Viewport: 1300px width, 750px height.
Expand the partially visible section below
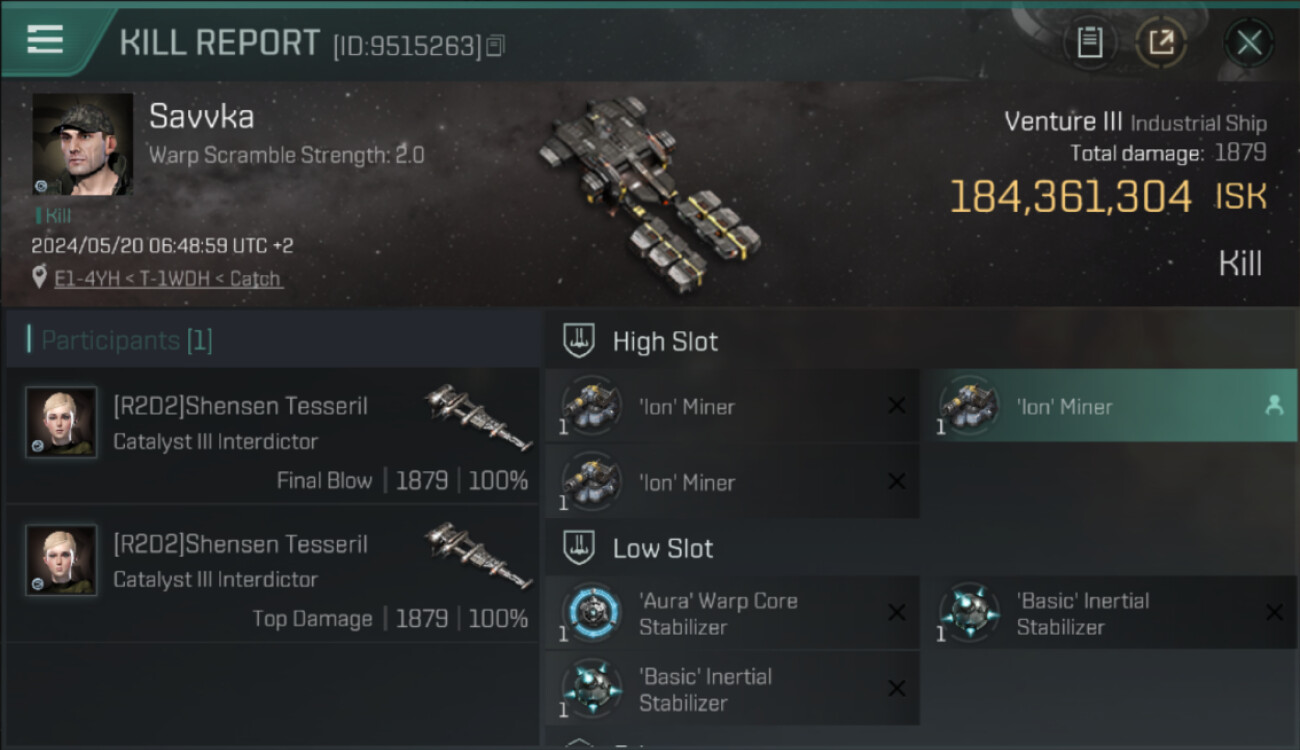point(921,741)
